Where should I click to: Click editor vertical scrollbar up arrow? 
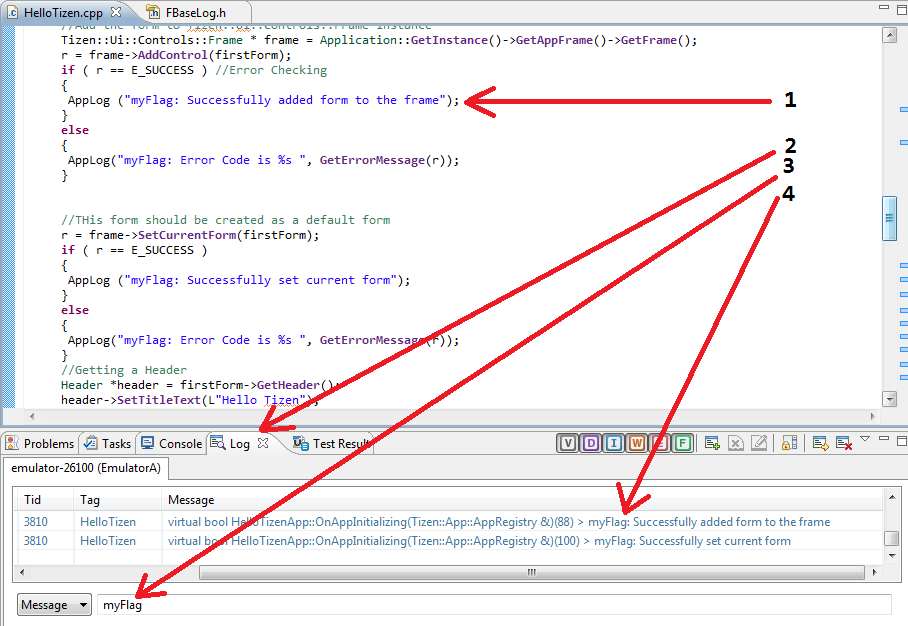pyautogui.click(x=889, y=35)
